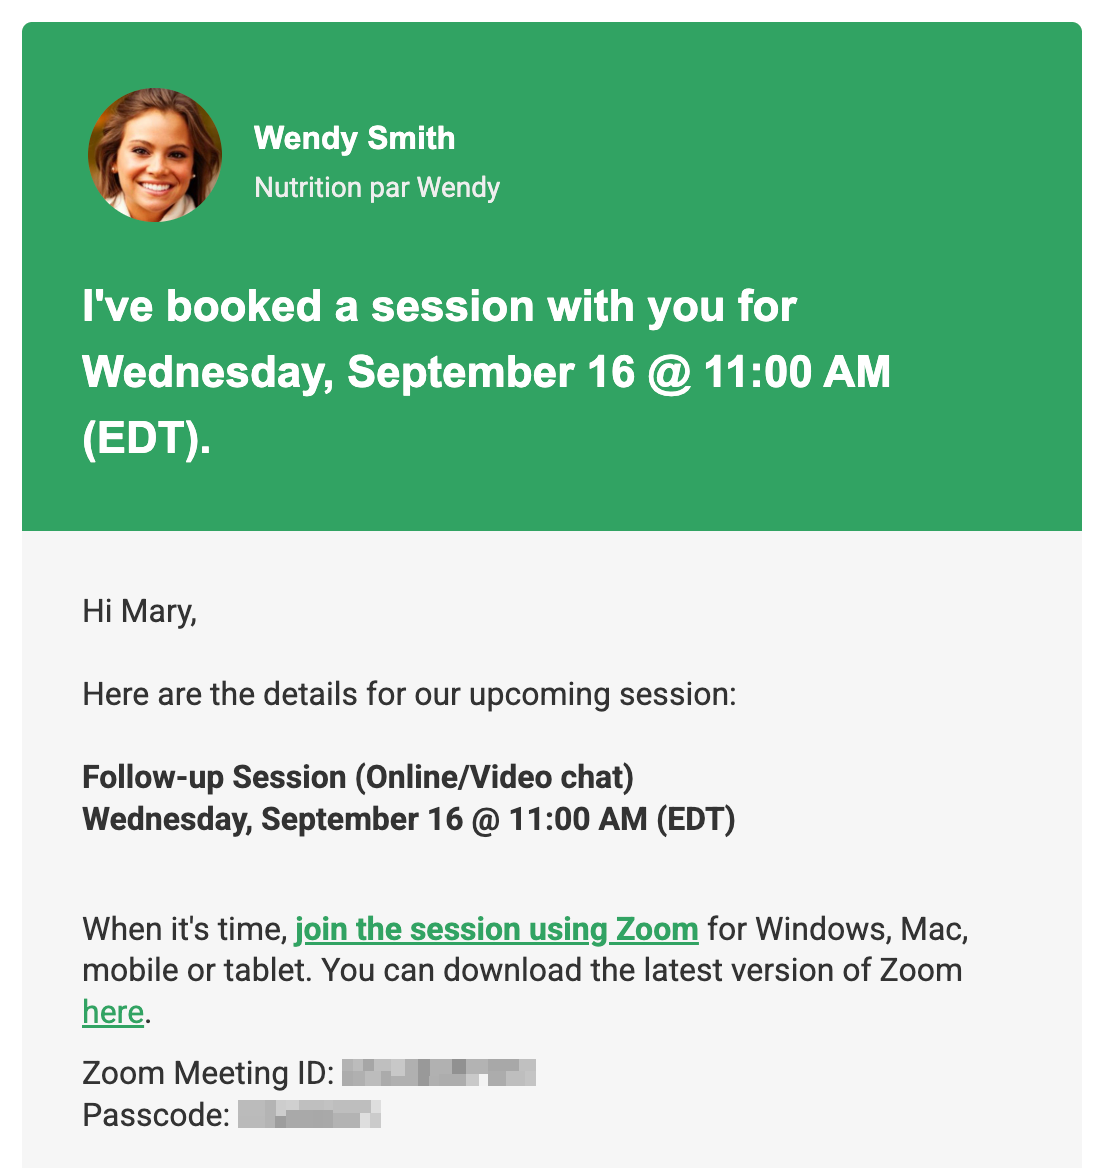Click the Wendy Smith sender name
This screenshot has height=1168, width=1098.
tap(355, 138)
